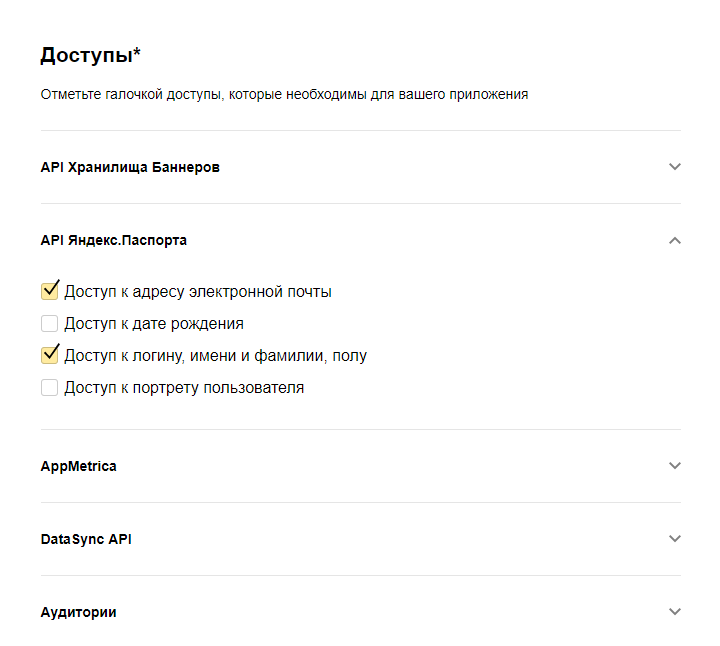Click label 'Доступ к логину, имени и фамилии, полу'
The width and height of the screenshot is (720, 646).
click(215, 355)
